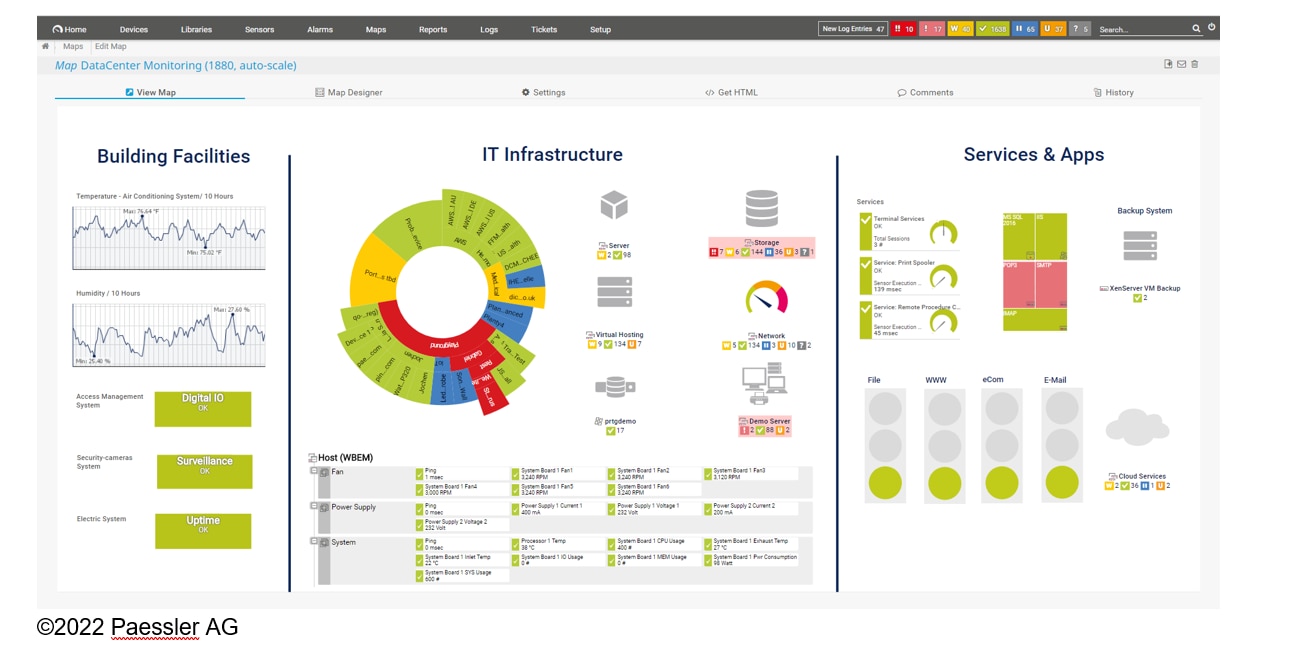Open the Edit Map breadcrumb link
Viewport: 1301px width, 663px height.
click(113, 46)
